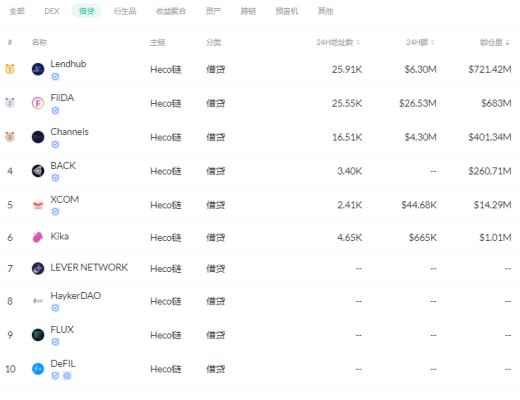This screenshot has height=400, width=520.
Task: Click the silver rank-two medal icon
Action: point(10,103)
